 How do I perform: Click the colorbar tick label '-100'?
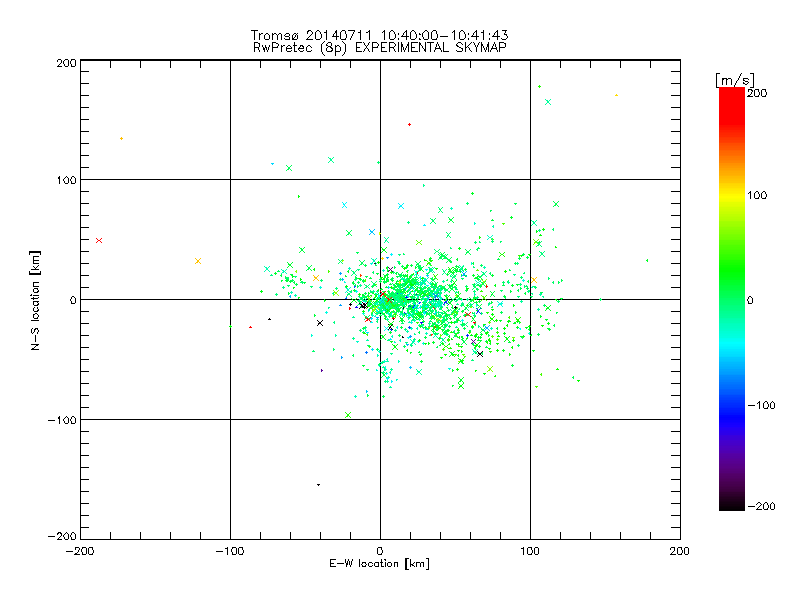tap(761, 405)
